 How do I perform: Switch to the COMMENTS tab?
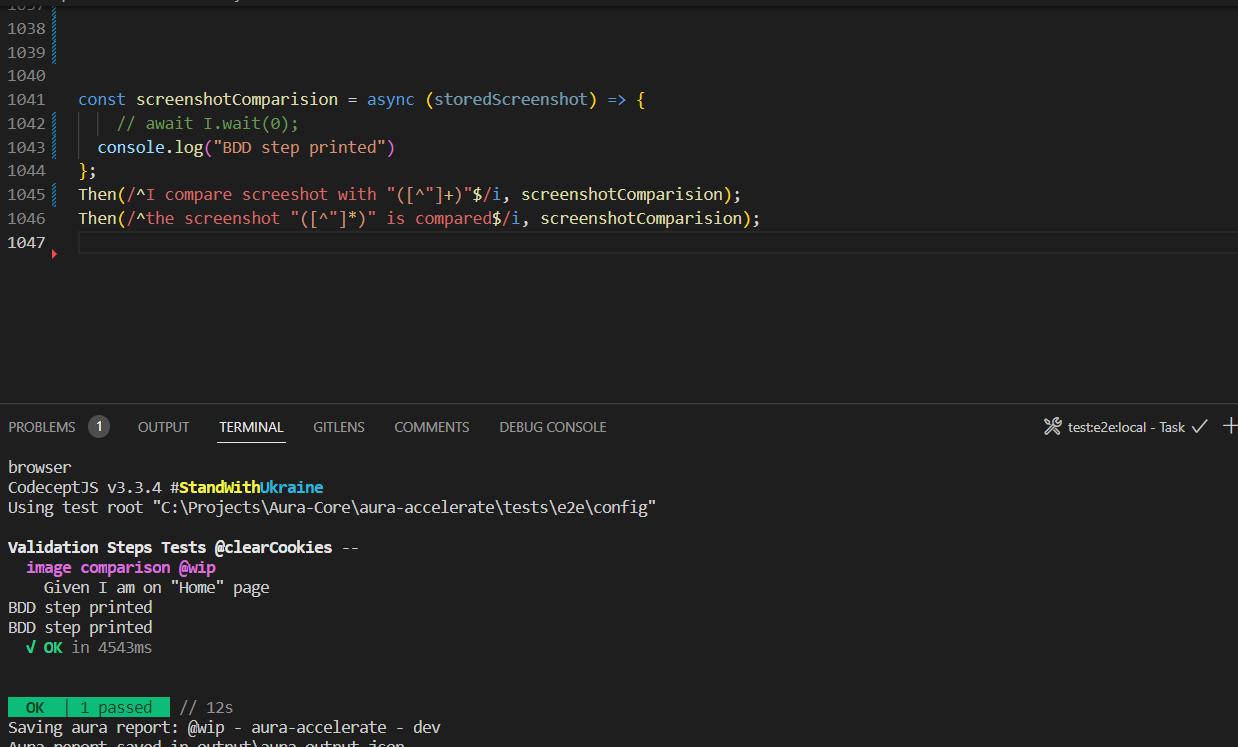tap(432, 427)
